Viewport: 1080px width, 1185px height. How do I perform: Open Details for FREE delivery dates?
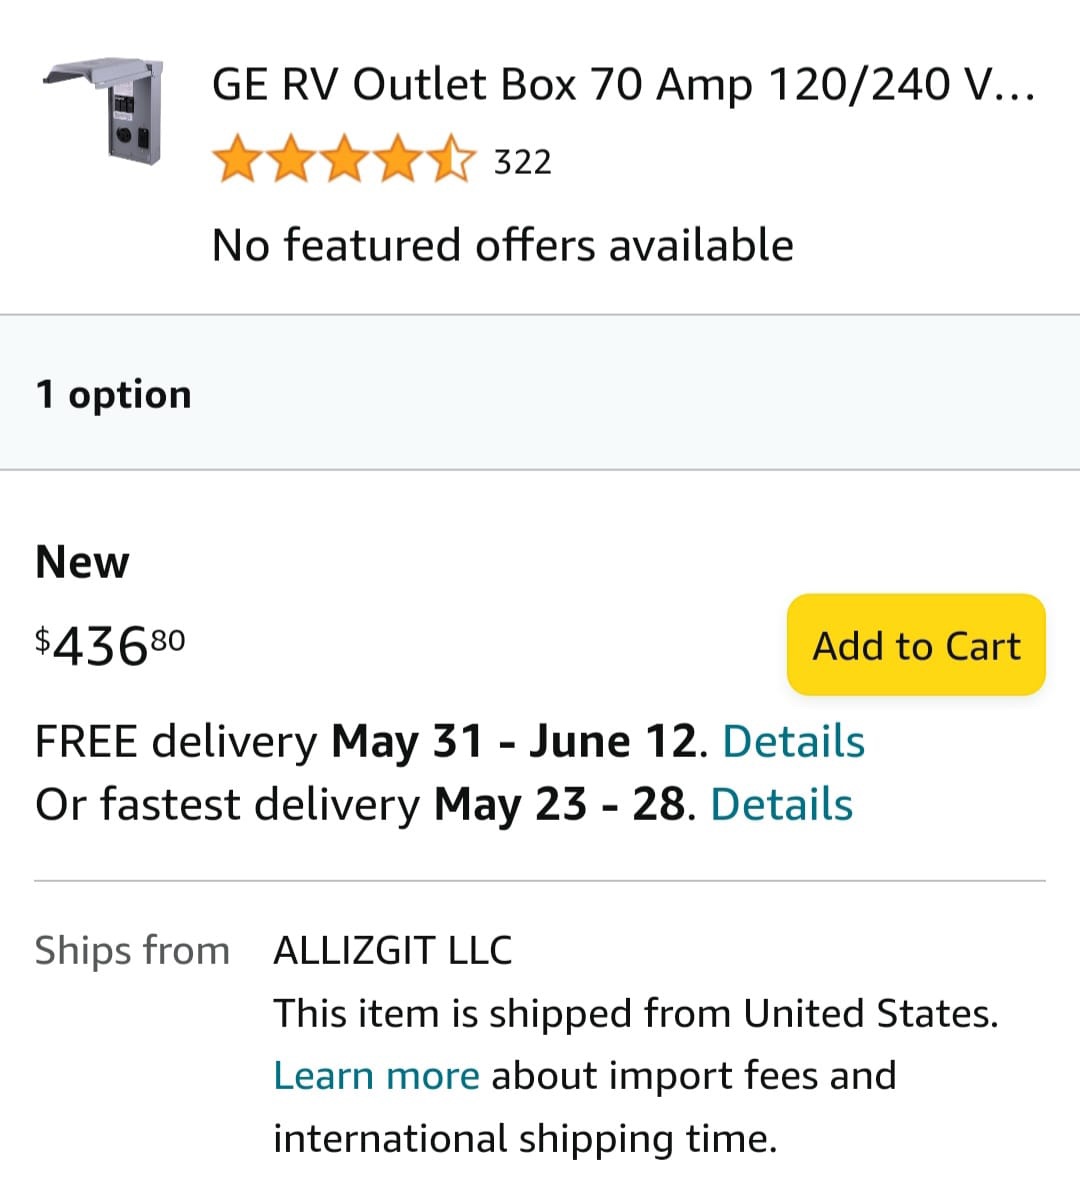click(793, 741)
